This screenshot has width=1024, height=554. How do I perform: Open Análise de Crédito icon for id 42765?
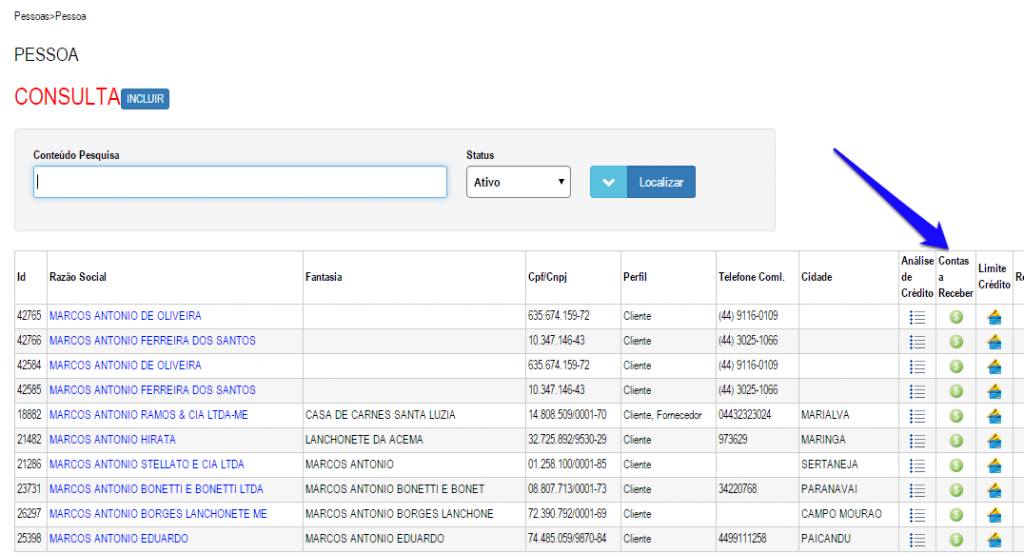tap(917, 316)
